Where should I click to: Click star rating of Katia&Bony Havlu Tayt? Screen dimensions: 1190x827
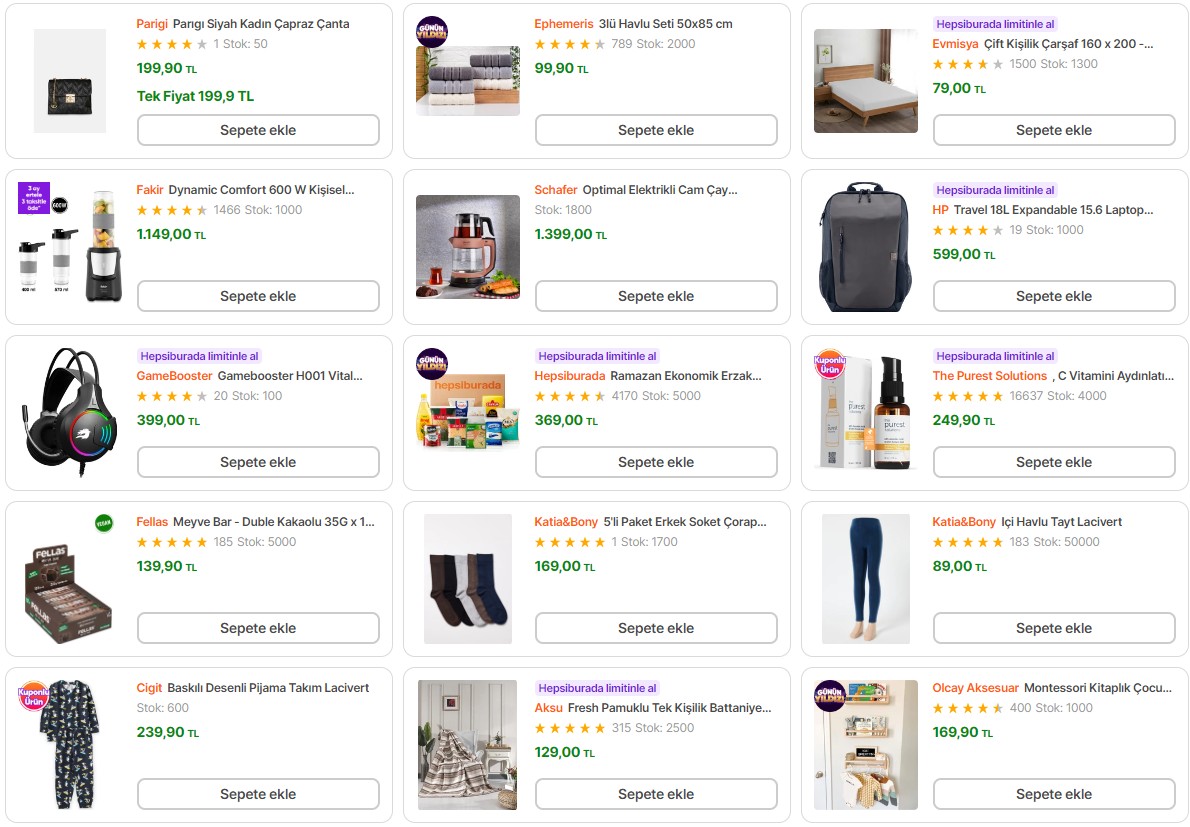coord(968,542)
